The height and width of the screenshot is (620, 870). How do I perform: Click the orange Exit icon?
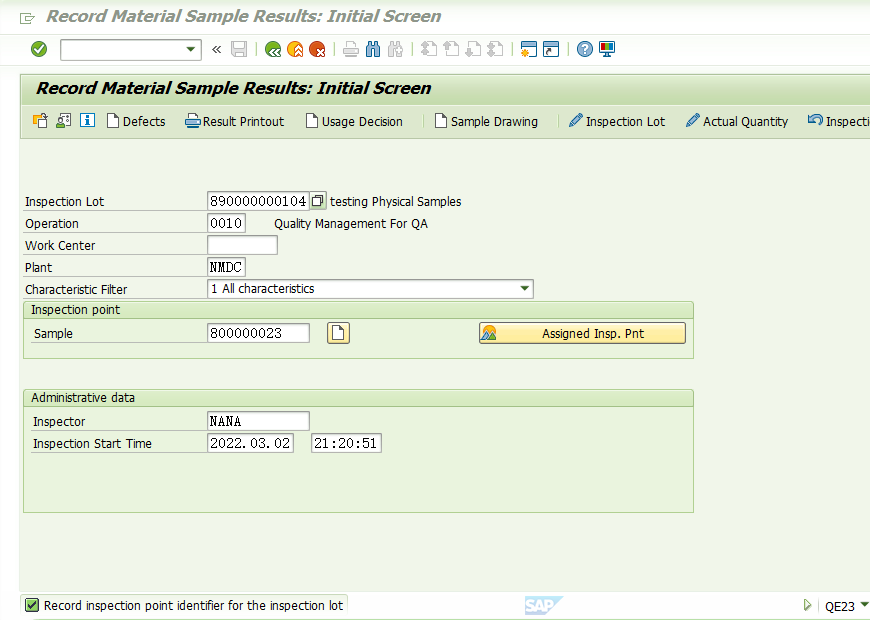[x=295, y=49]
